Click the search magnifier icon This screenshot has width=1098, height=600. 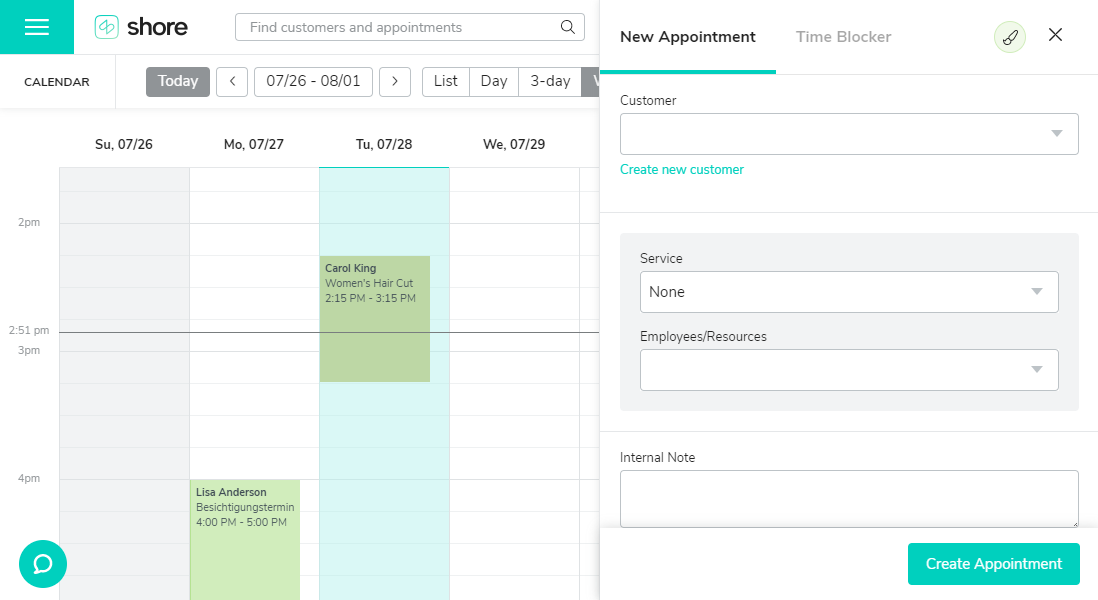coord(567,27)
